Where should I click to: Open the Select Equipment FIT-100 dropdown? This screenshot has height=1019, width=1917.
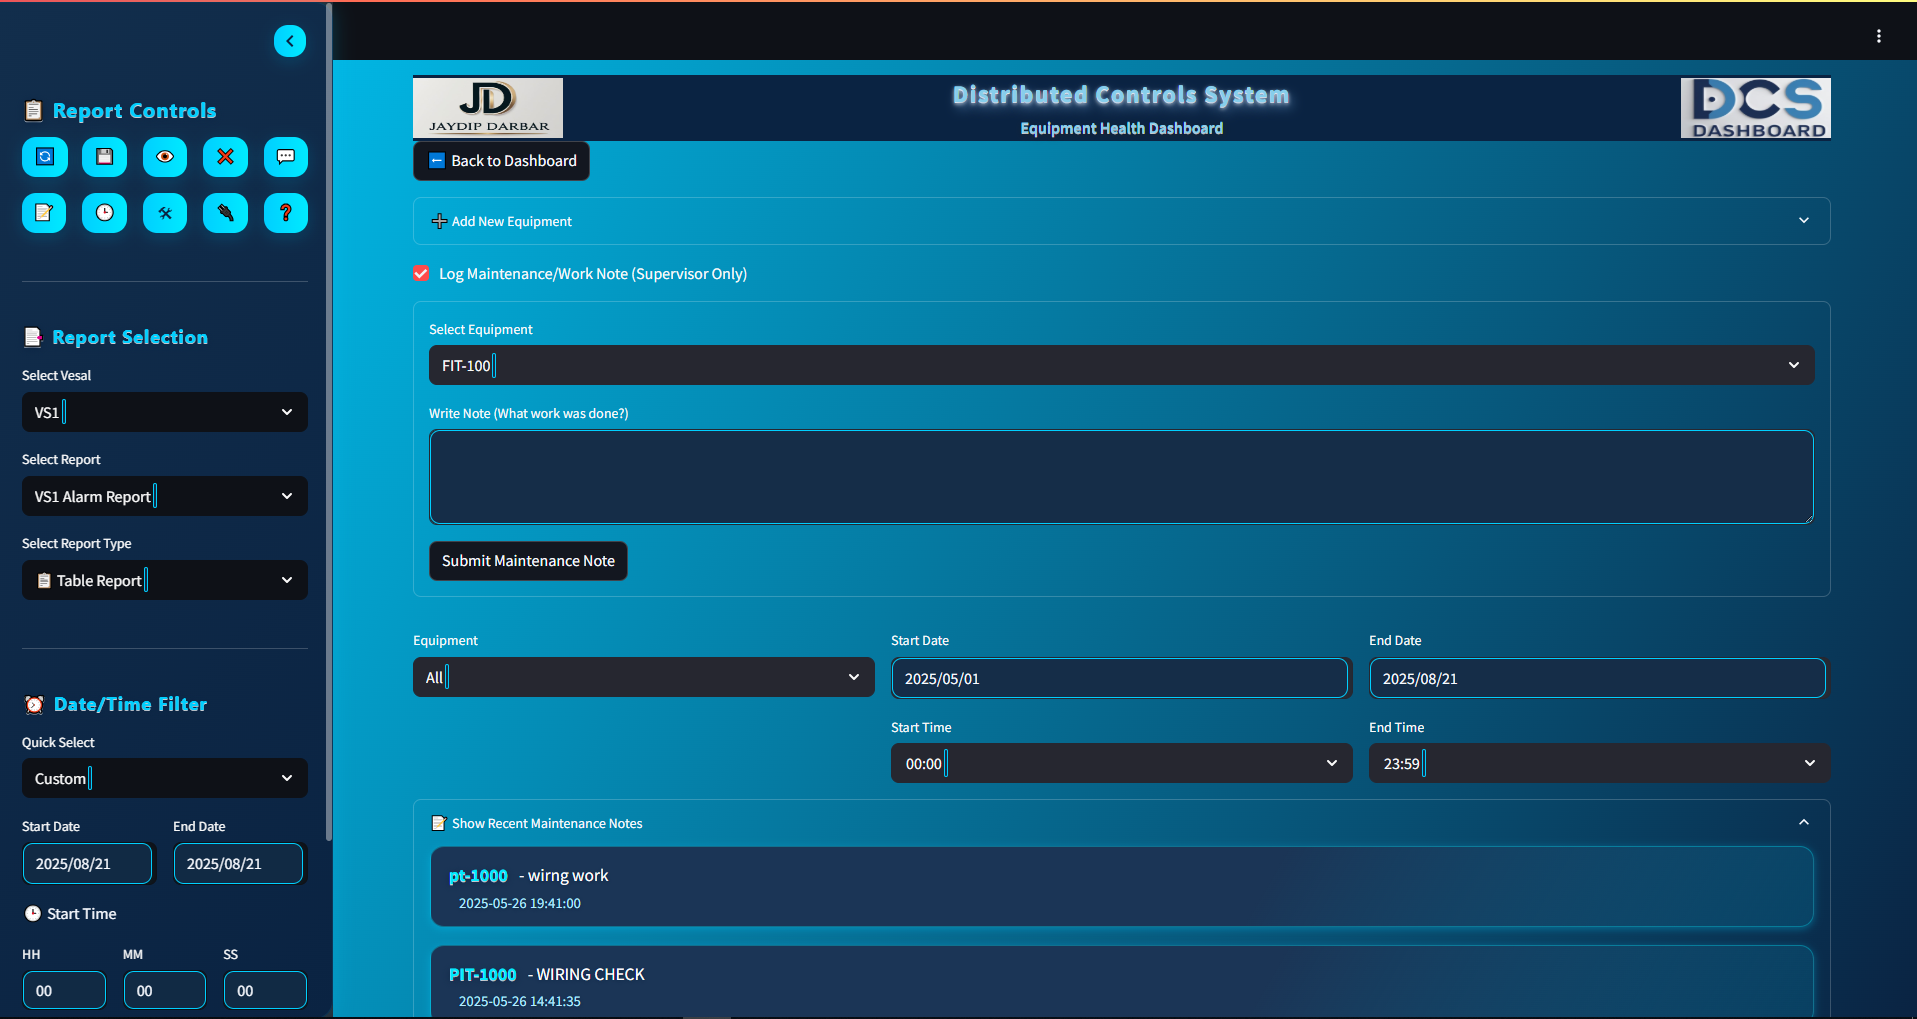1120,366
